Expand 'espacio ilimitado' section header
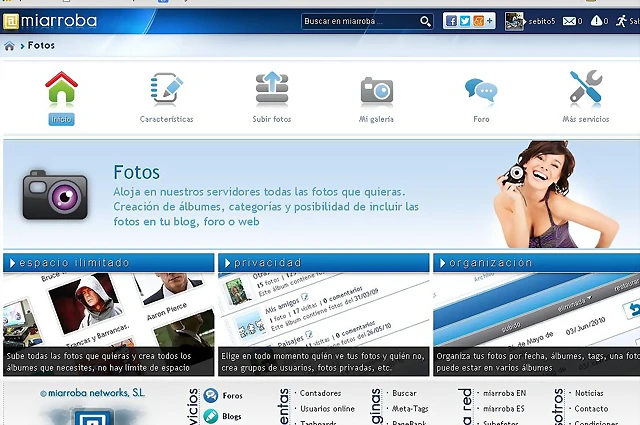Image resolution: width=640 pixels, height=425 pixels. [x=109, y=263]
